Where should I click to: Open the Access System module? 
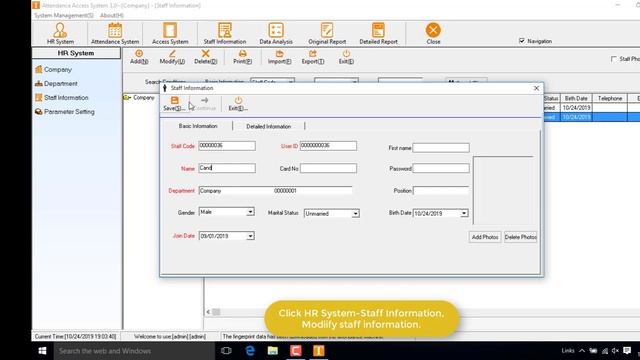170,33
